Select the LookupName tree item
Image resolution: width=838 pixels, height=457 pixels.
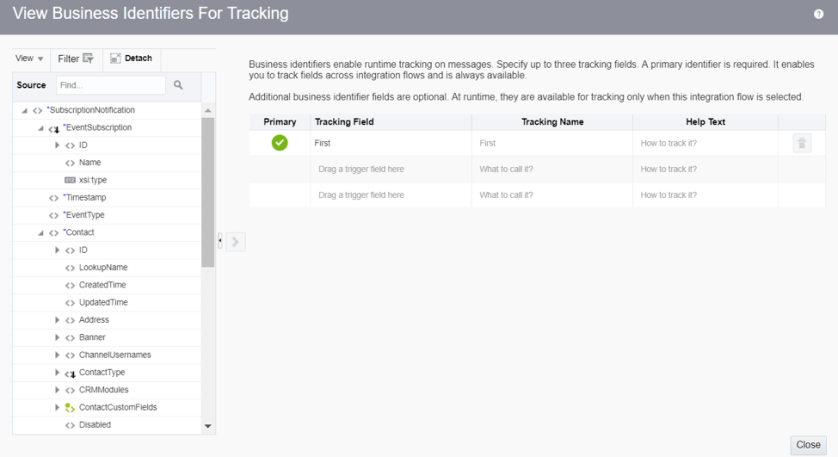[103, 268]
